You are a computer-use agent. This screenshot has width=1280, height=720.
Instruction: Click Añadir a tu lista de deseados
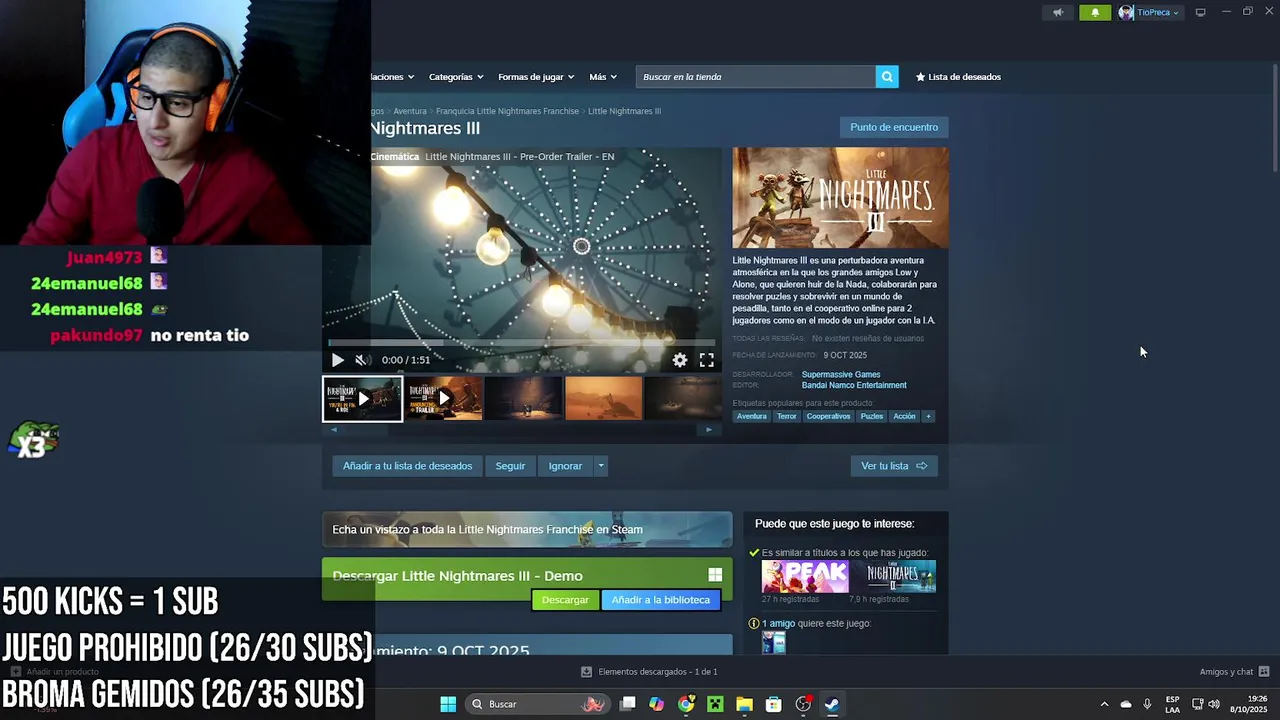coord(407,466)
